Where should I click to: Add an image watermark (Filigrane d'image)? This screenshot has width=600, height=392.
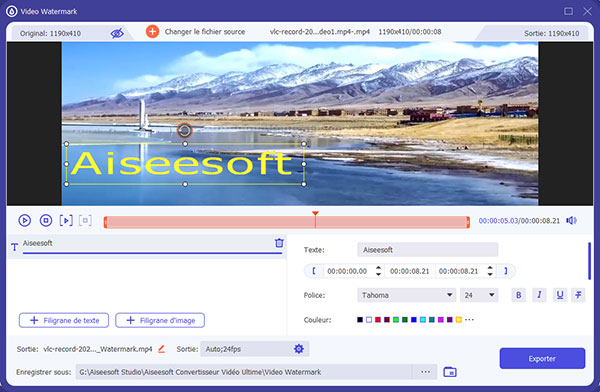(160, 320)
